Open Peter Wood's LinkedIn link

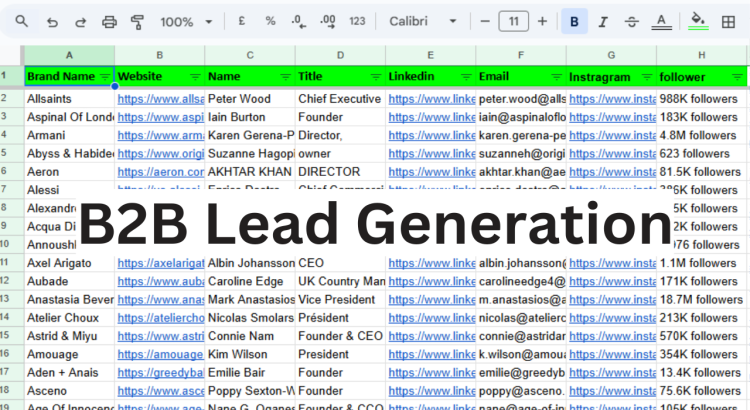[430, 99]
